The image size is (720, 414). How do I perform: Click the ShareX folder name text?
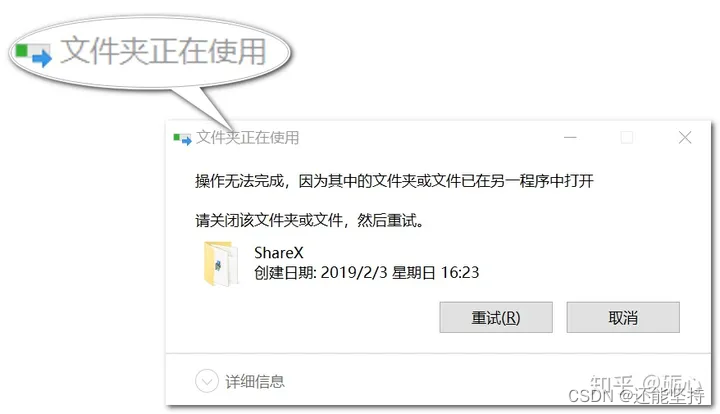coord(279,253)
